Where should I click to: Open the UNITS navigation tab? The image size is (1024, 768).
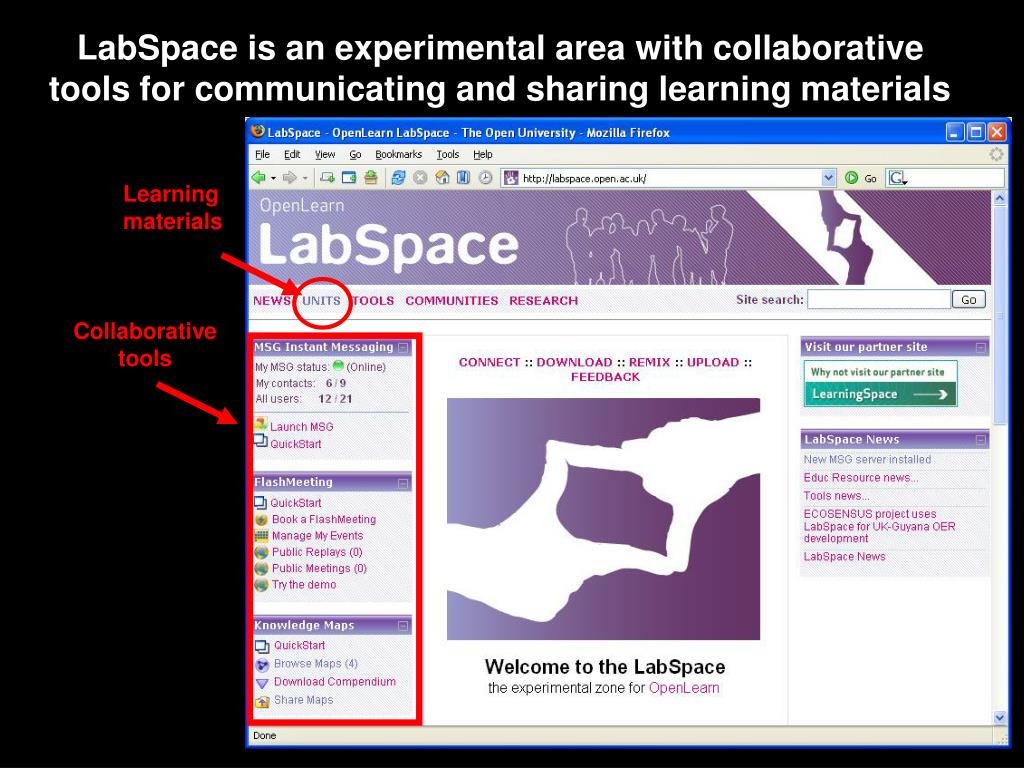(321, 300)
